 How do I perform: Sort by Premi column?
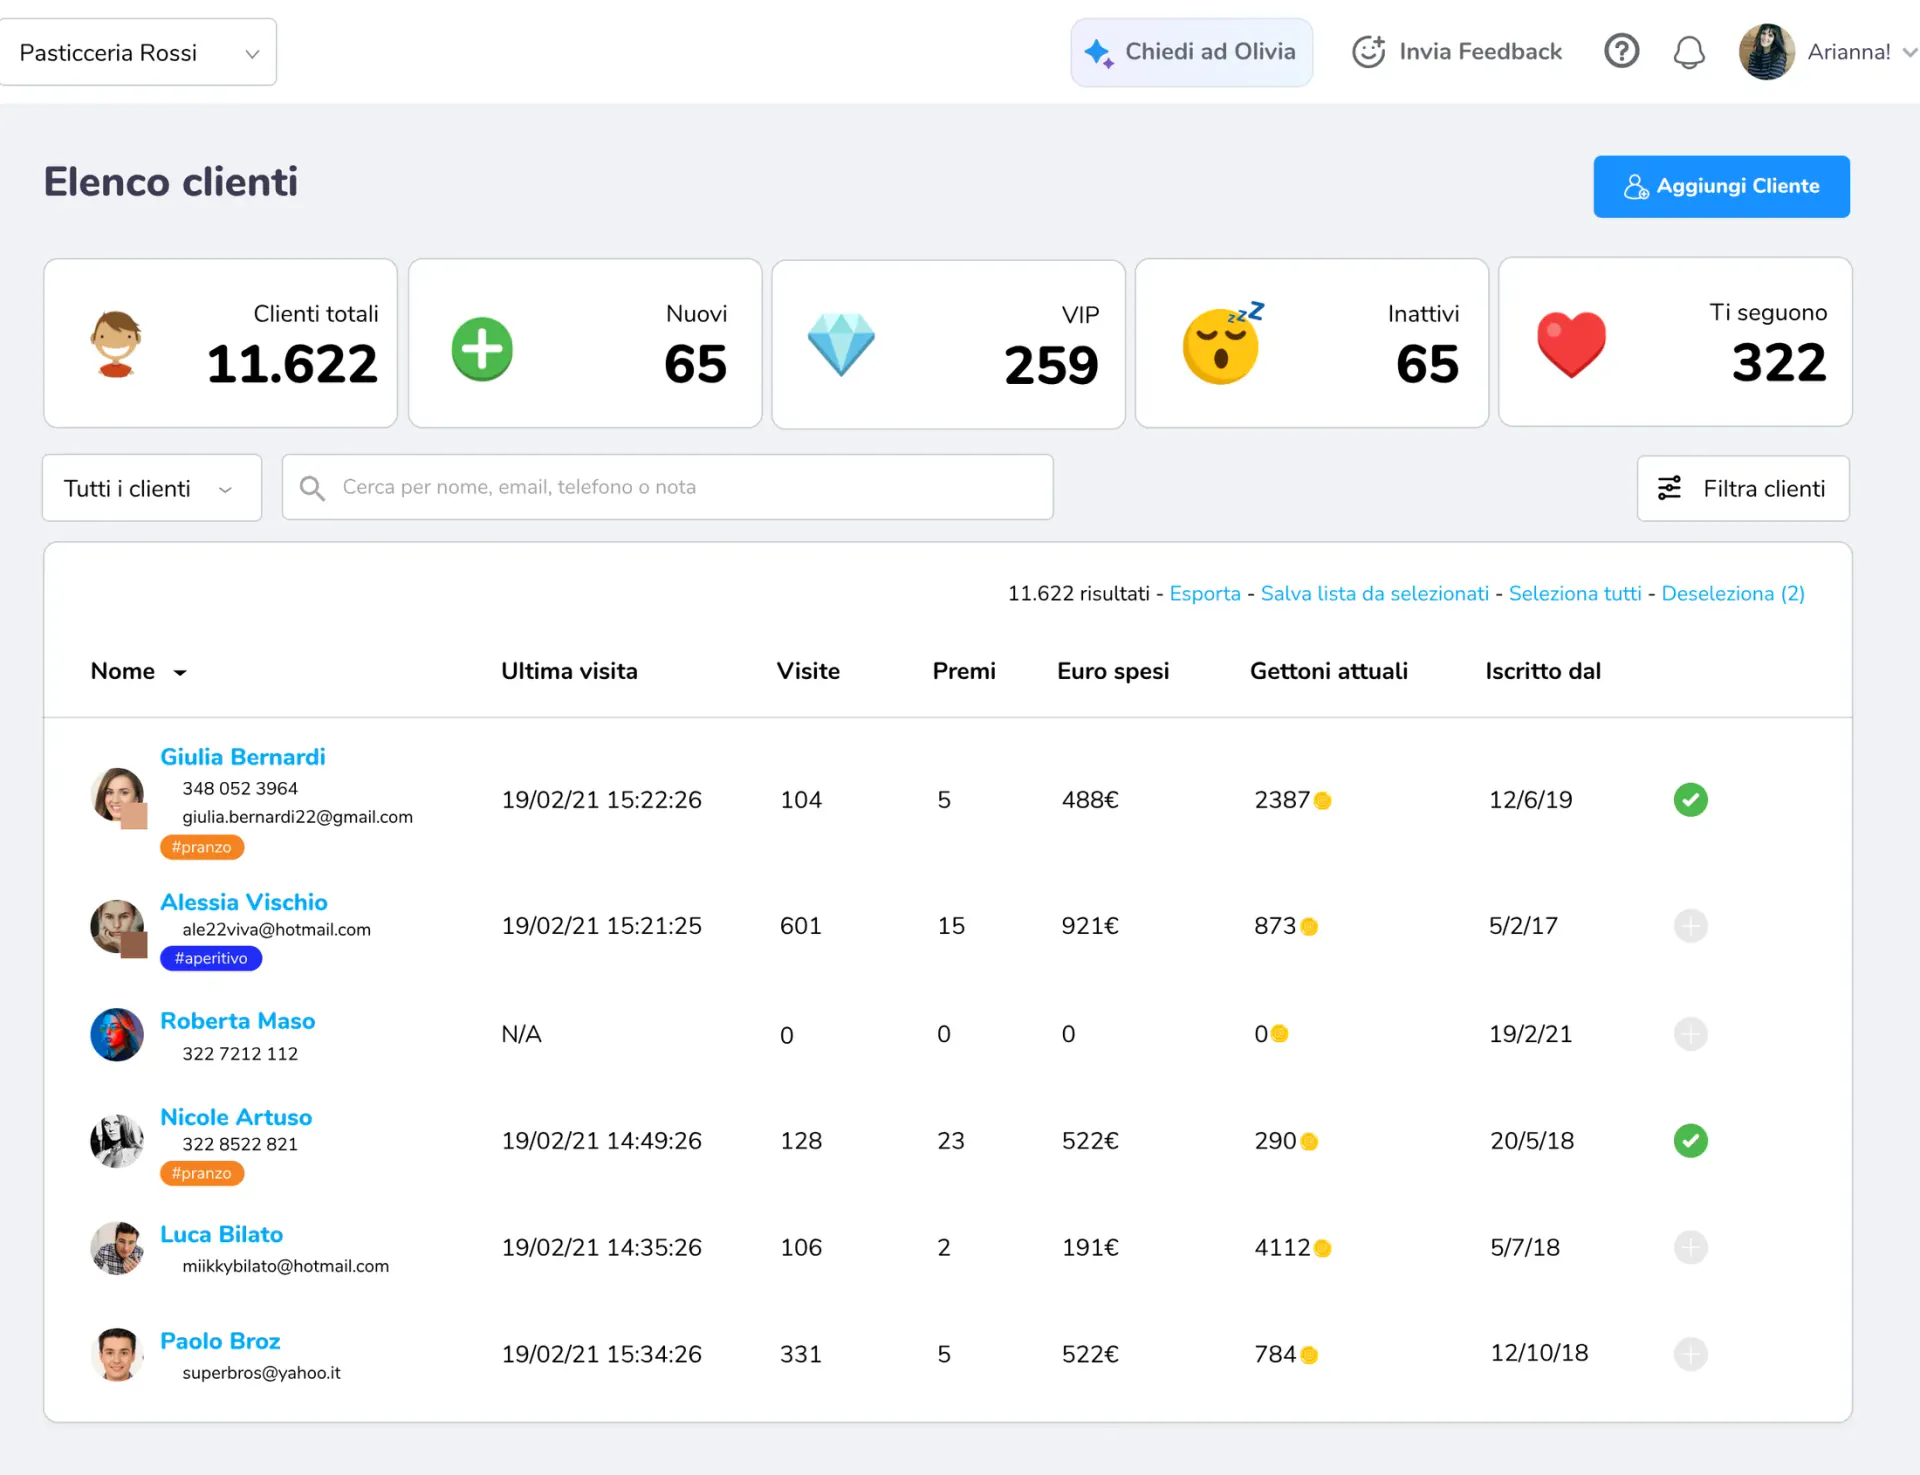pos(964,671)
